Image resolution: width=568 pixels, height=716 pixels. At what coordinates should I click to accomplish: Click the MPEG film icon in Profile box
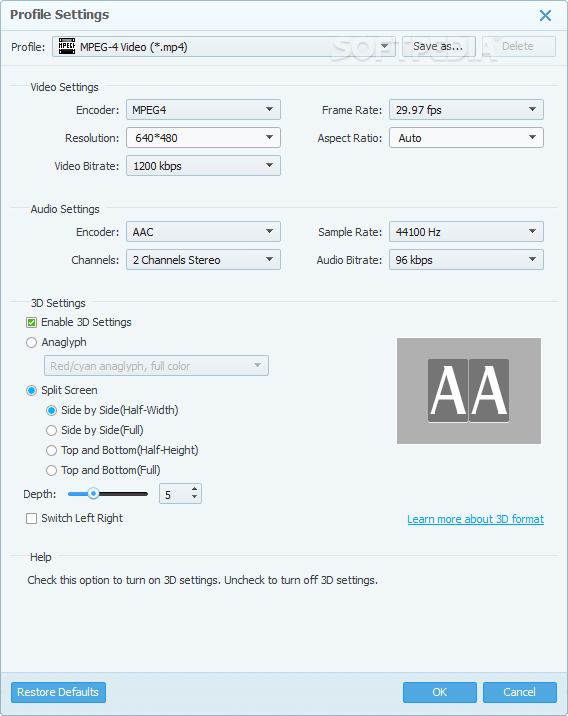[x=67, y=46]
